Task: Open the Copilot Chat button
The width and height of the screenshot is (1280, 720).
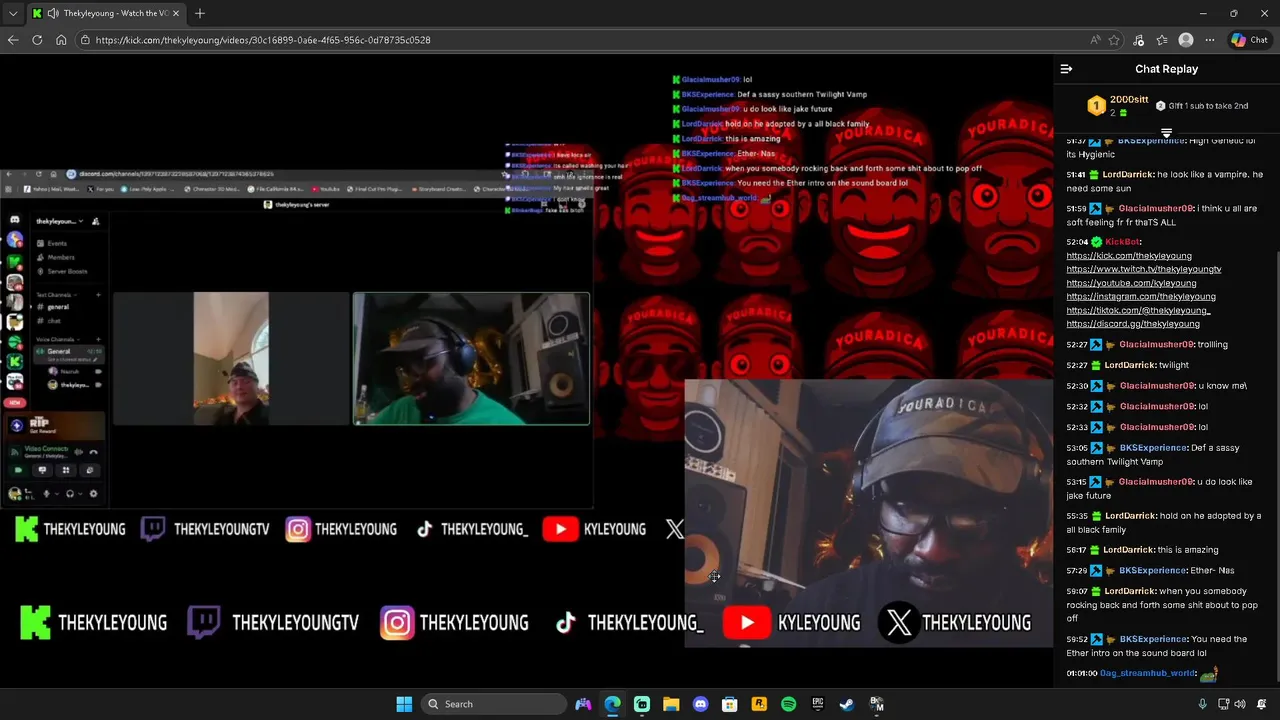Action: pyautogui.click(x=1249, y=40)
